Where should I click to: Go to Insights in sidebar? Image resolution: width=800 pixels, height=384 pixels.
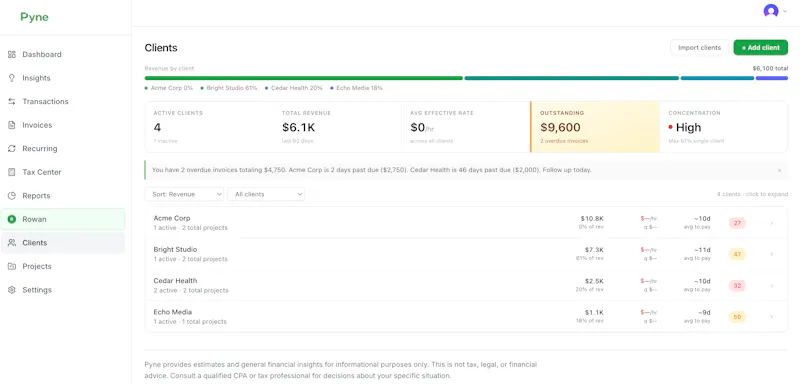coord(63,78)
